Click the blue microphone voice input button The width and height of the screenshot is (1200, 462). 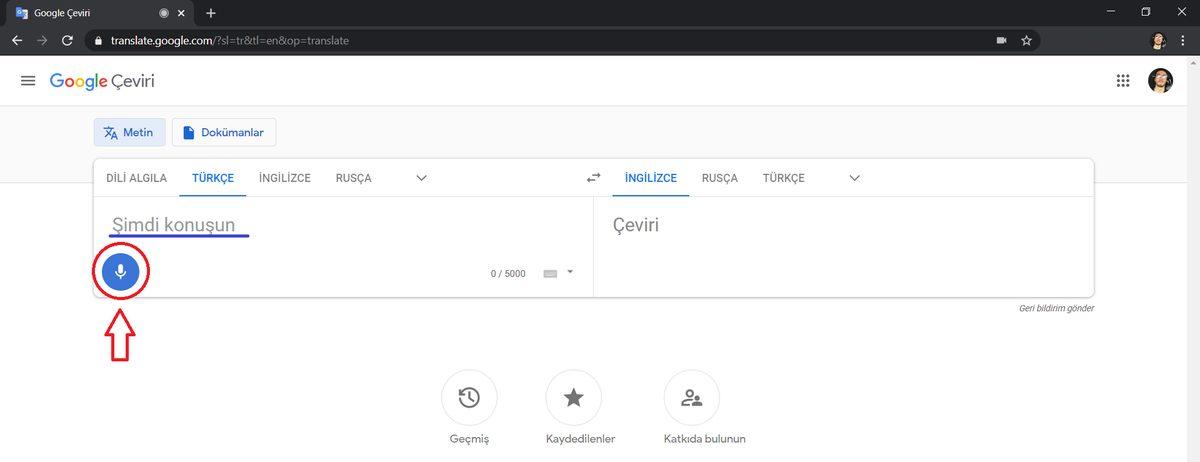tap(120, 271)
